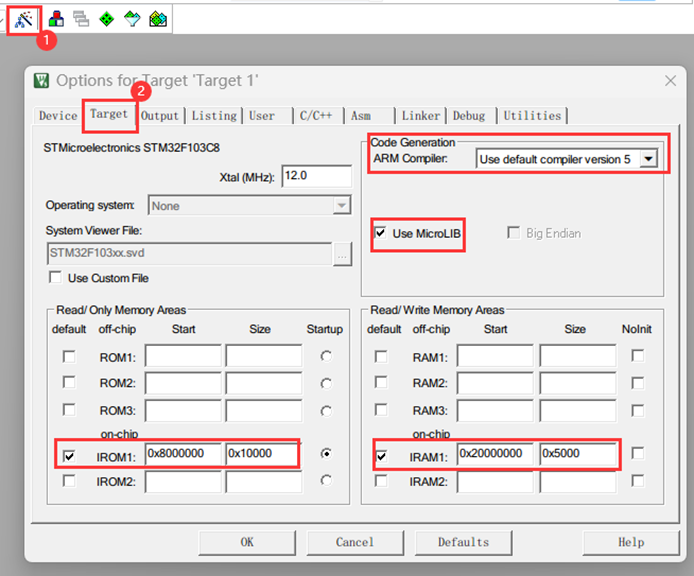Open the Output tab
Screen dimensions: 694x576
tap(160, 116)
